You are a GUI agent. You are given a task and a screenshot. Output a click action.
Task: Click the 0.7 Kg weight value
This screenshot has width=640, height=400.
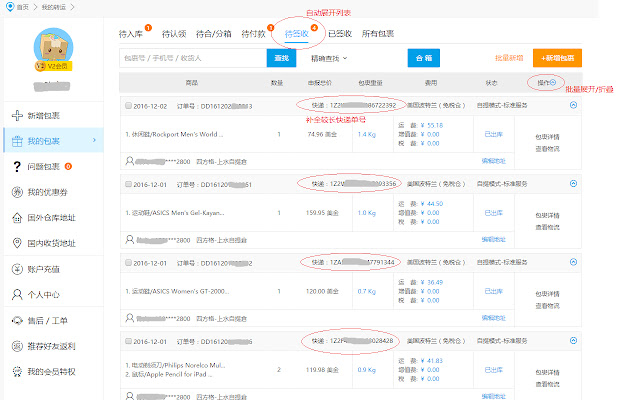pyautogui.click(x=367, y=291)
